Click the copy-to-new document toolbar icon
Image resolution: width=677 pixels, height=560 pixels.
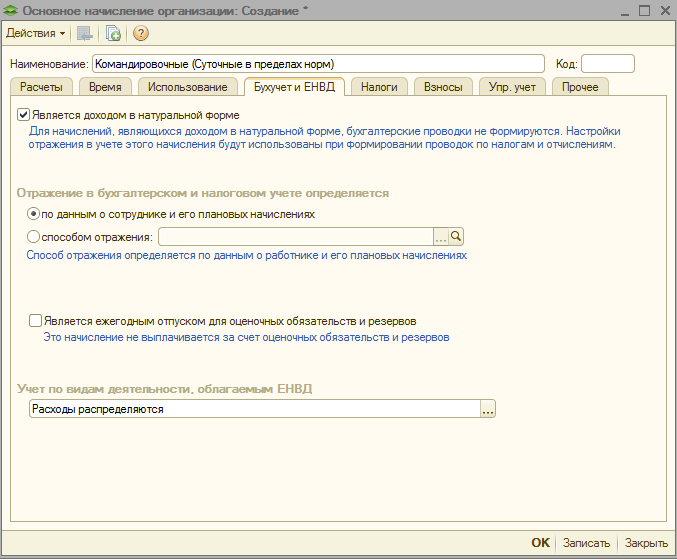click(113, 33)
